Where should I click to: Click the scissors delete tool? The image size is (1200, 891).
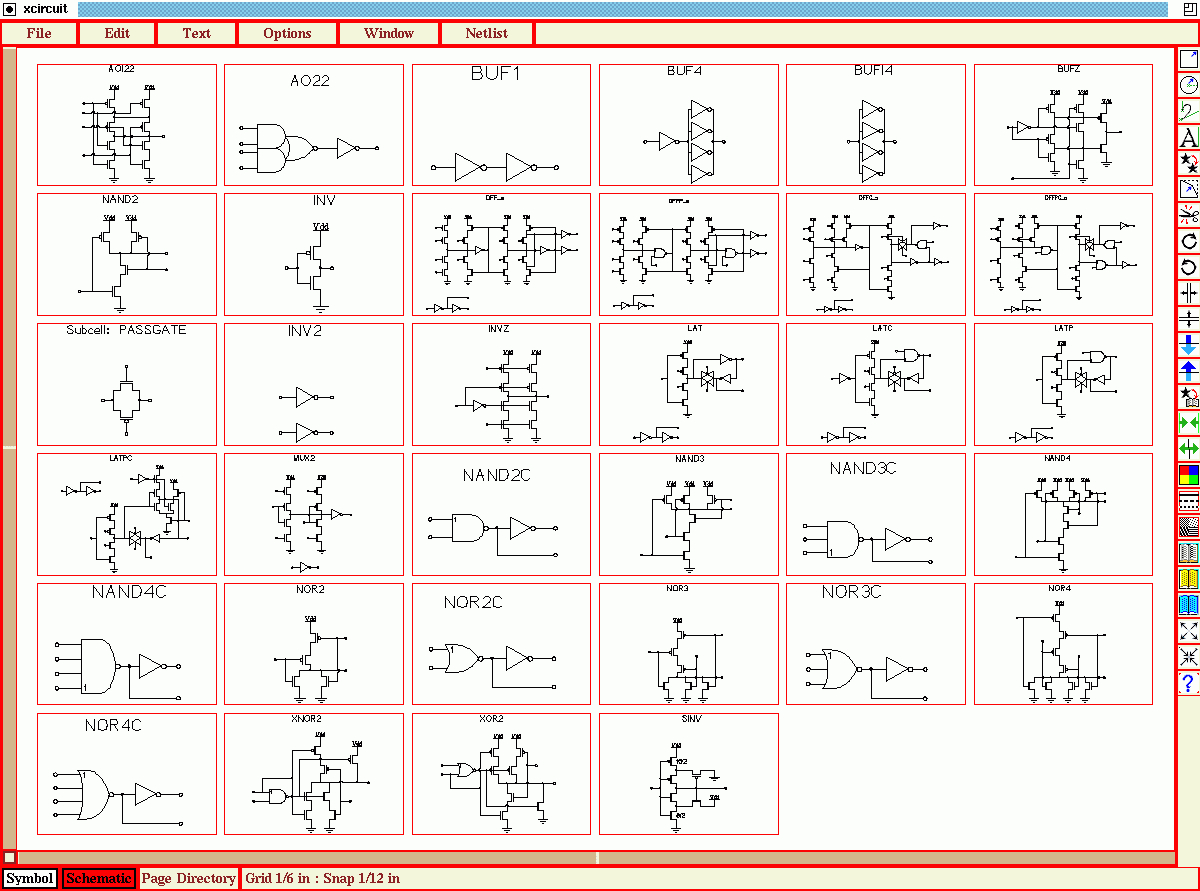[1188, 215]
